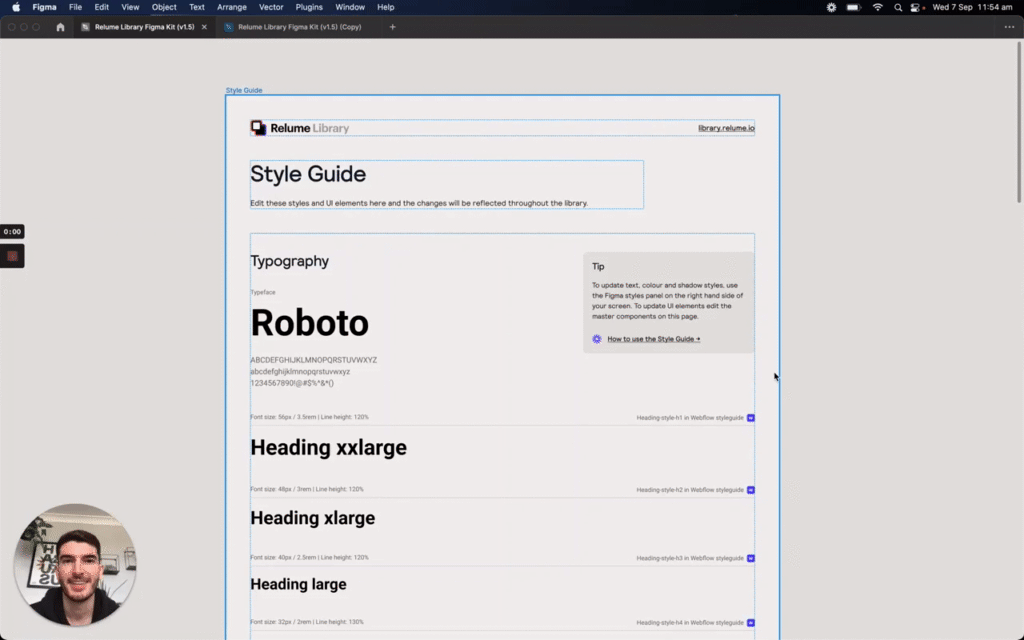Click the Webflow badge next to Heading-style-h4
Viewport: 1024px width, 640px height.
pos(751,623)
